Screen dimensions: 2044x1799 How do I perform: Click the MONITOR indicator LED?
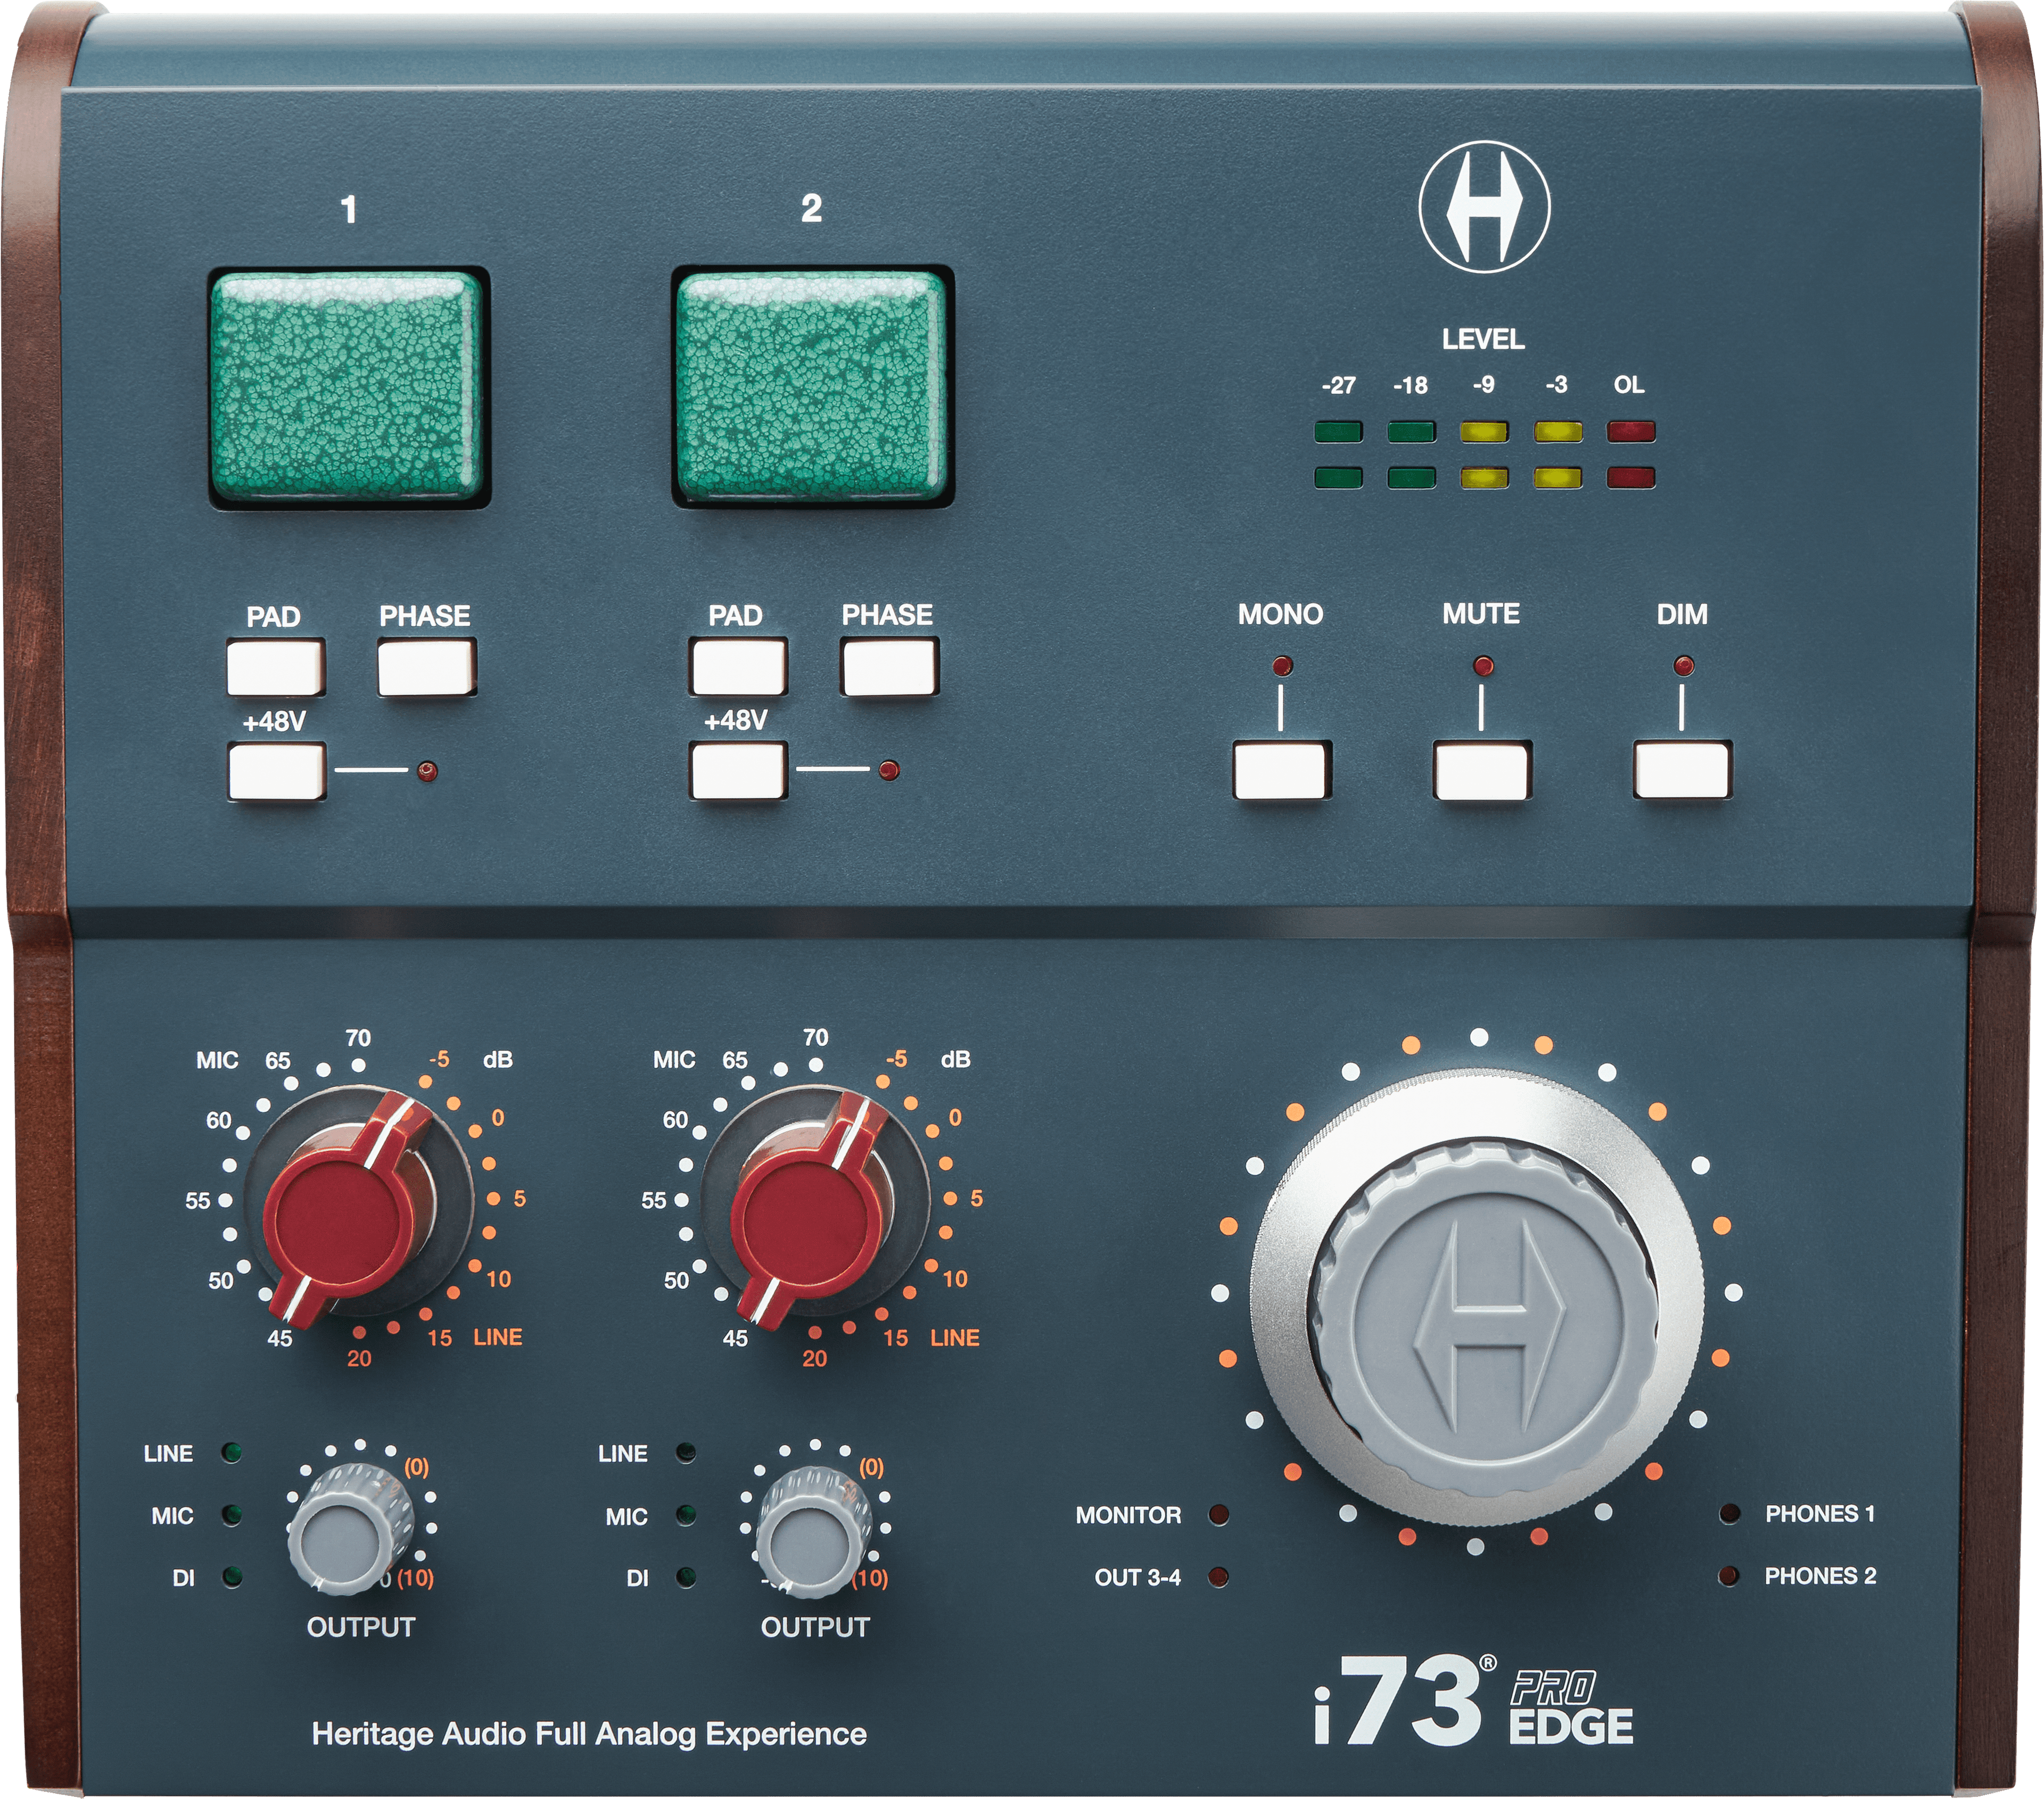pyautogui.click(x=1218, y=1515)
